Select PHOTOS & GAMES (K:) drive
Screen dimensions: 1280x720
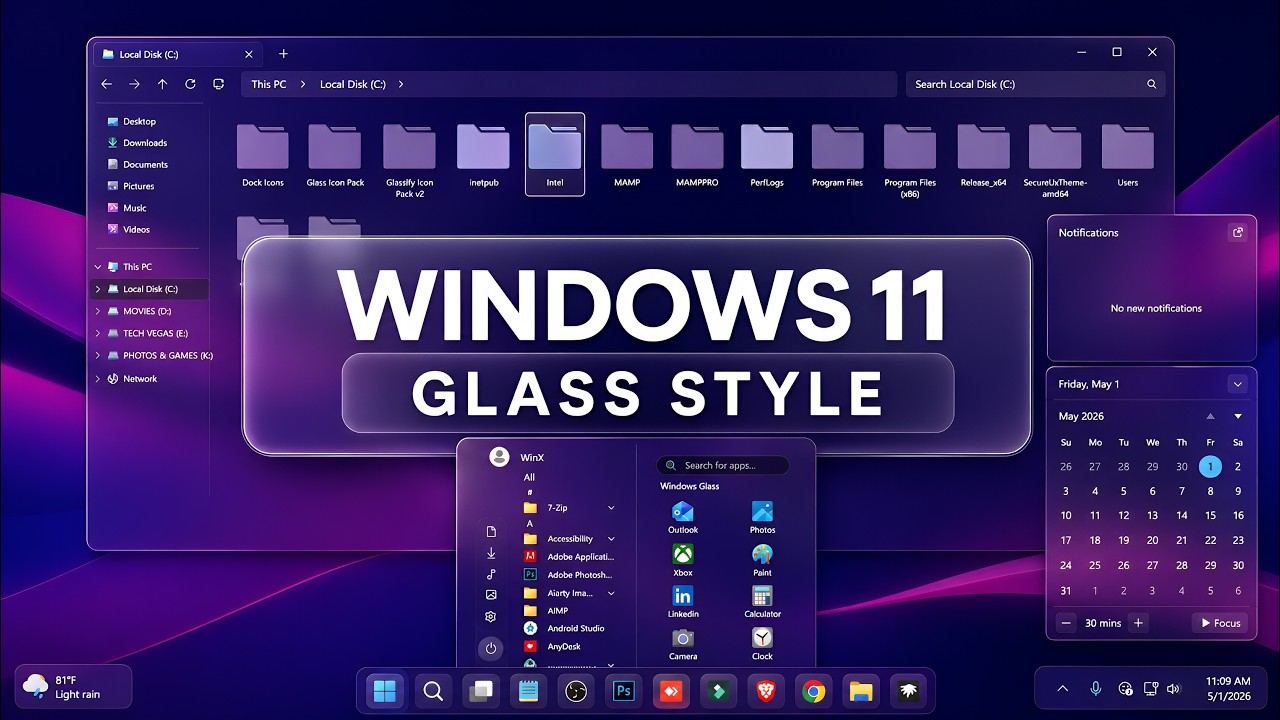(x=160, y=355)
